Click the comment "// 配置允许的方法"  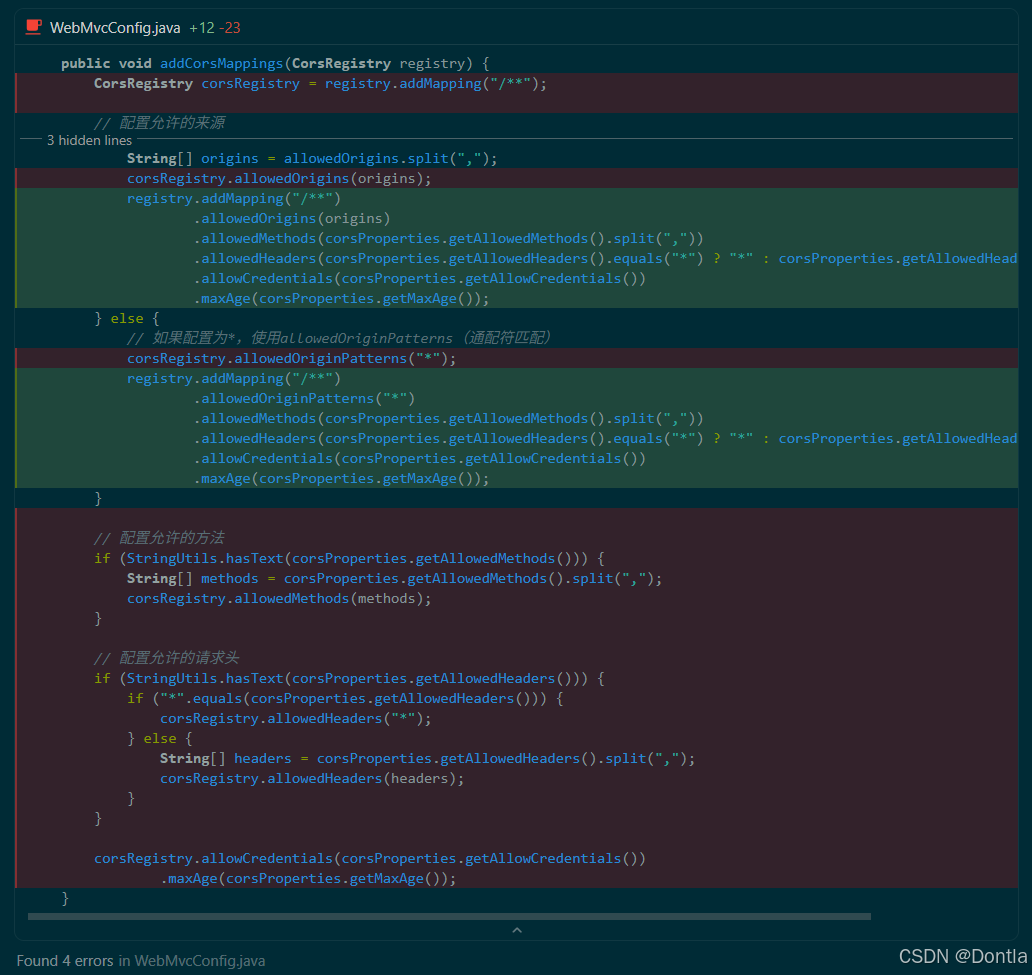click(159, 538)
